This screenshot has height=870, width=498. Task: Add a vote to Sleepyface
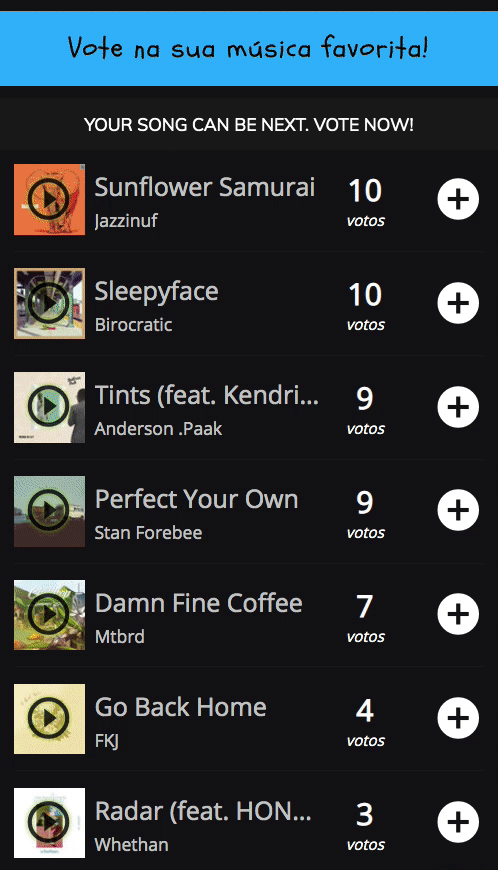pyautogui.click(x=458, y=303)
